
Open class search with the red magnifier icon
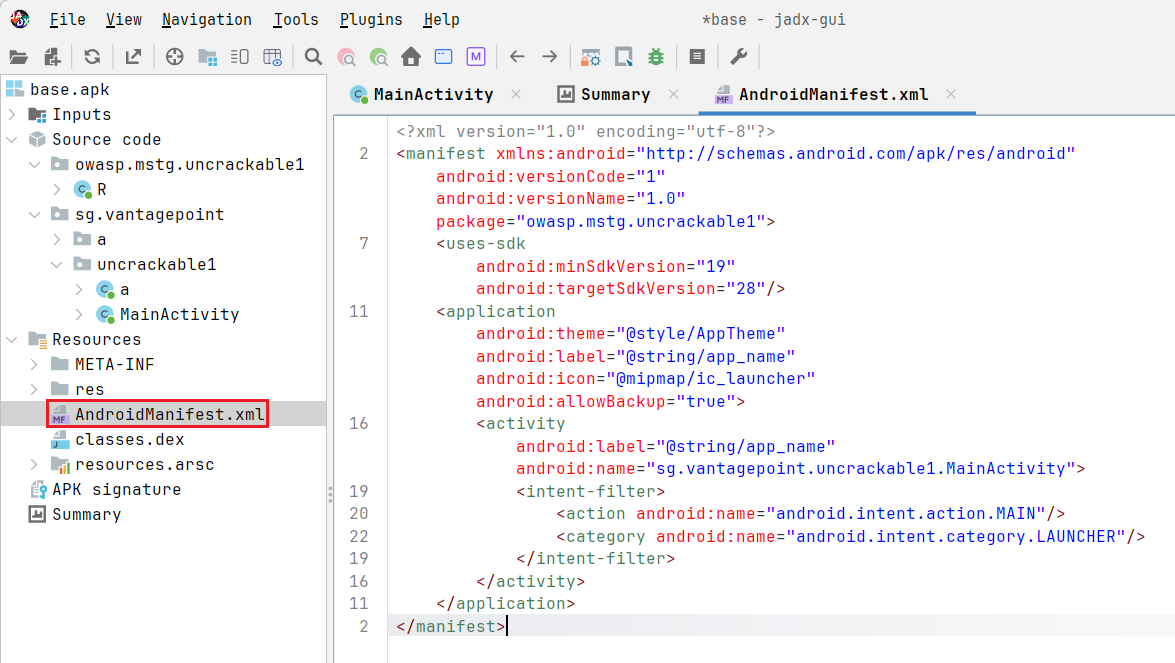(346, 57)
